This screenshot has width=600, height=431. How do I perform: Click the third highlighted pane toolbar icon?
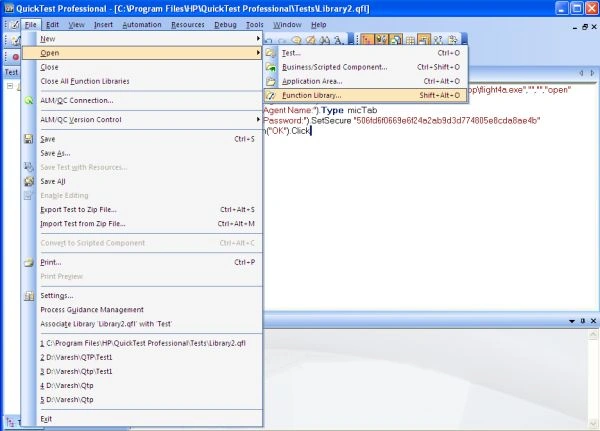coord(396,39)
